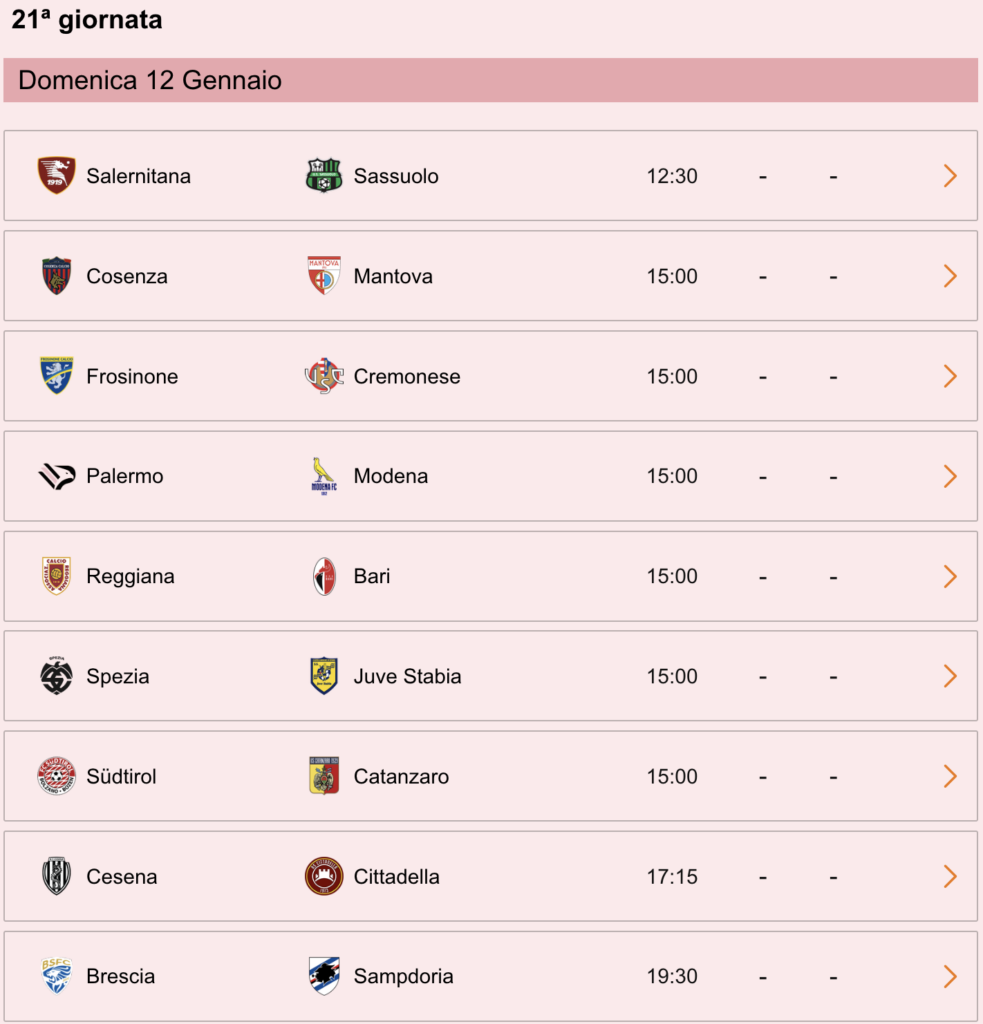This screenshot has height=1024, width=983.
Task: Select the Mantova club logo
Action: (x=324, y=276)
